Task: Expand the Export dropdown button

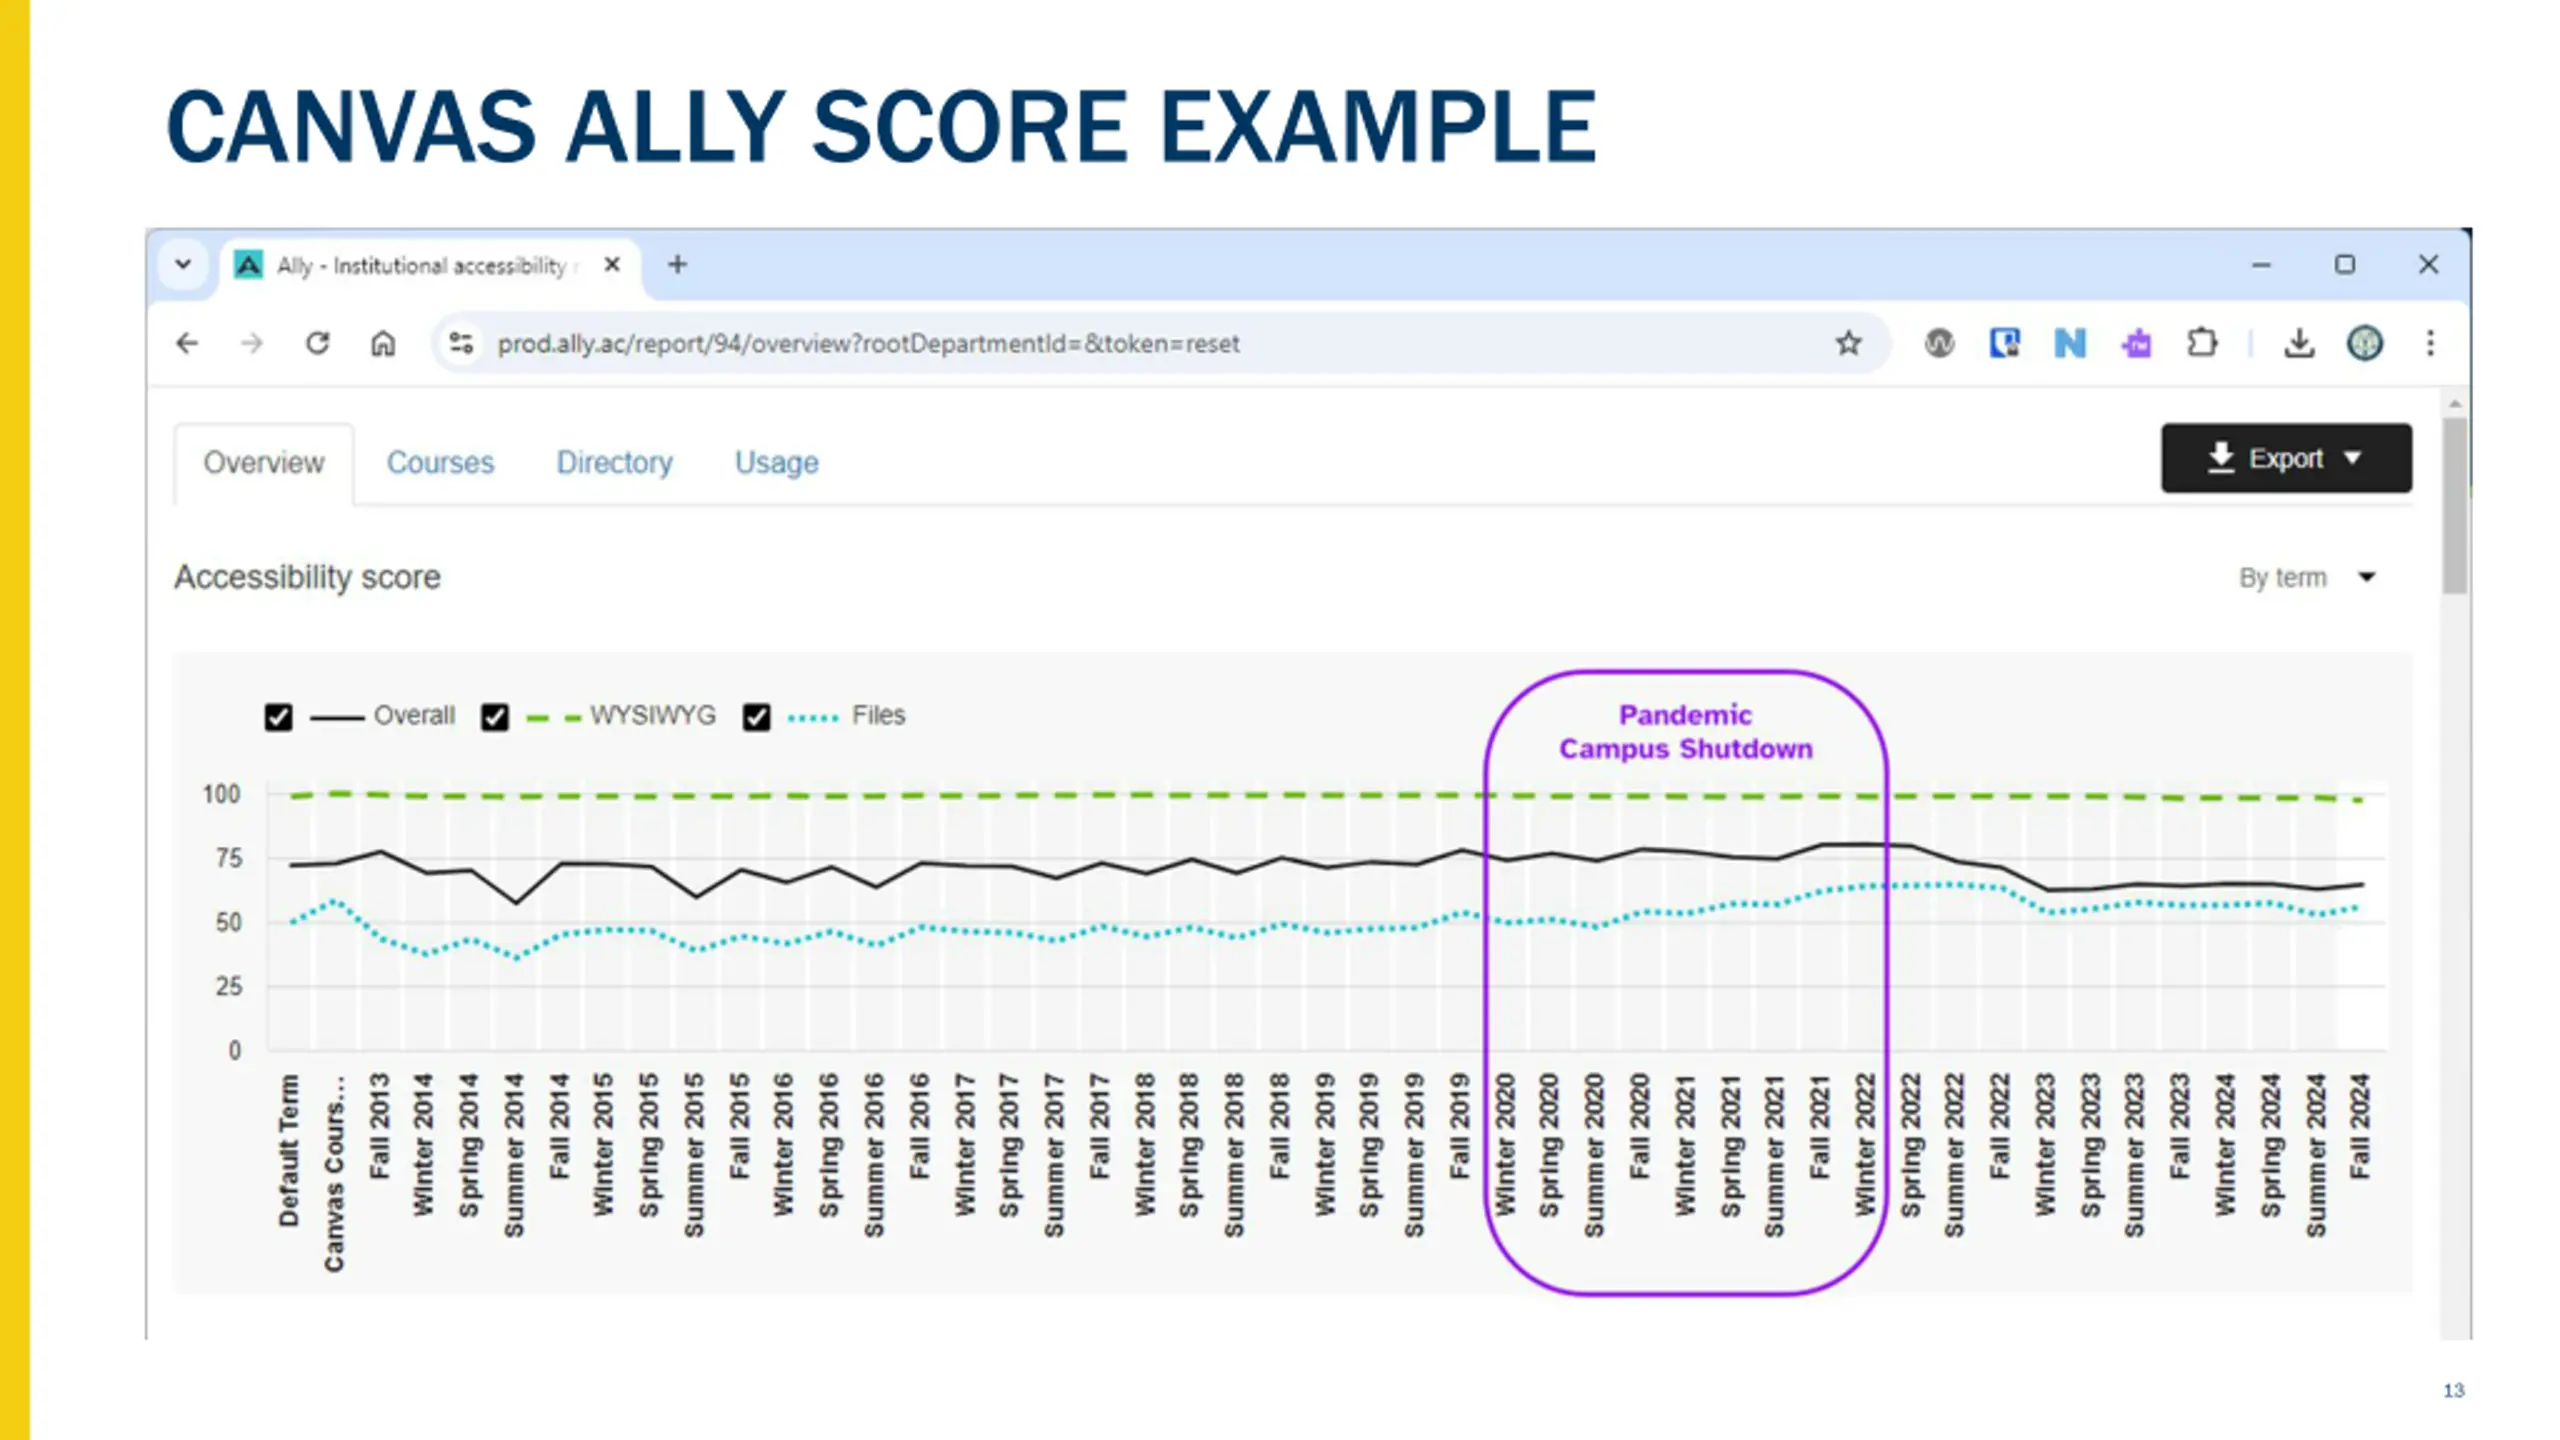Action: 2286,458
